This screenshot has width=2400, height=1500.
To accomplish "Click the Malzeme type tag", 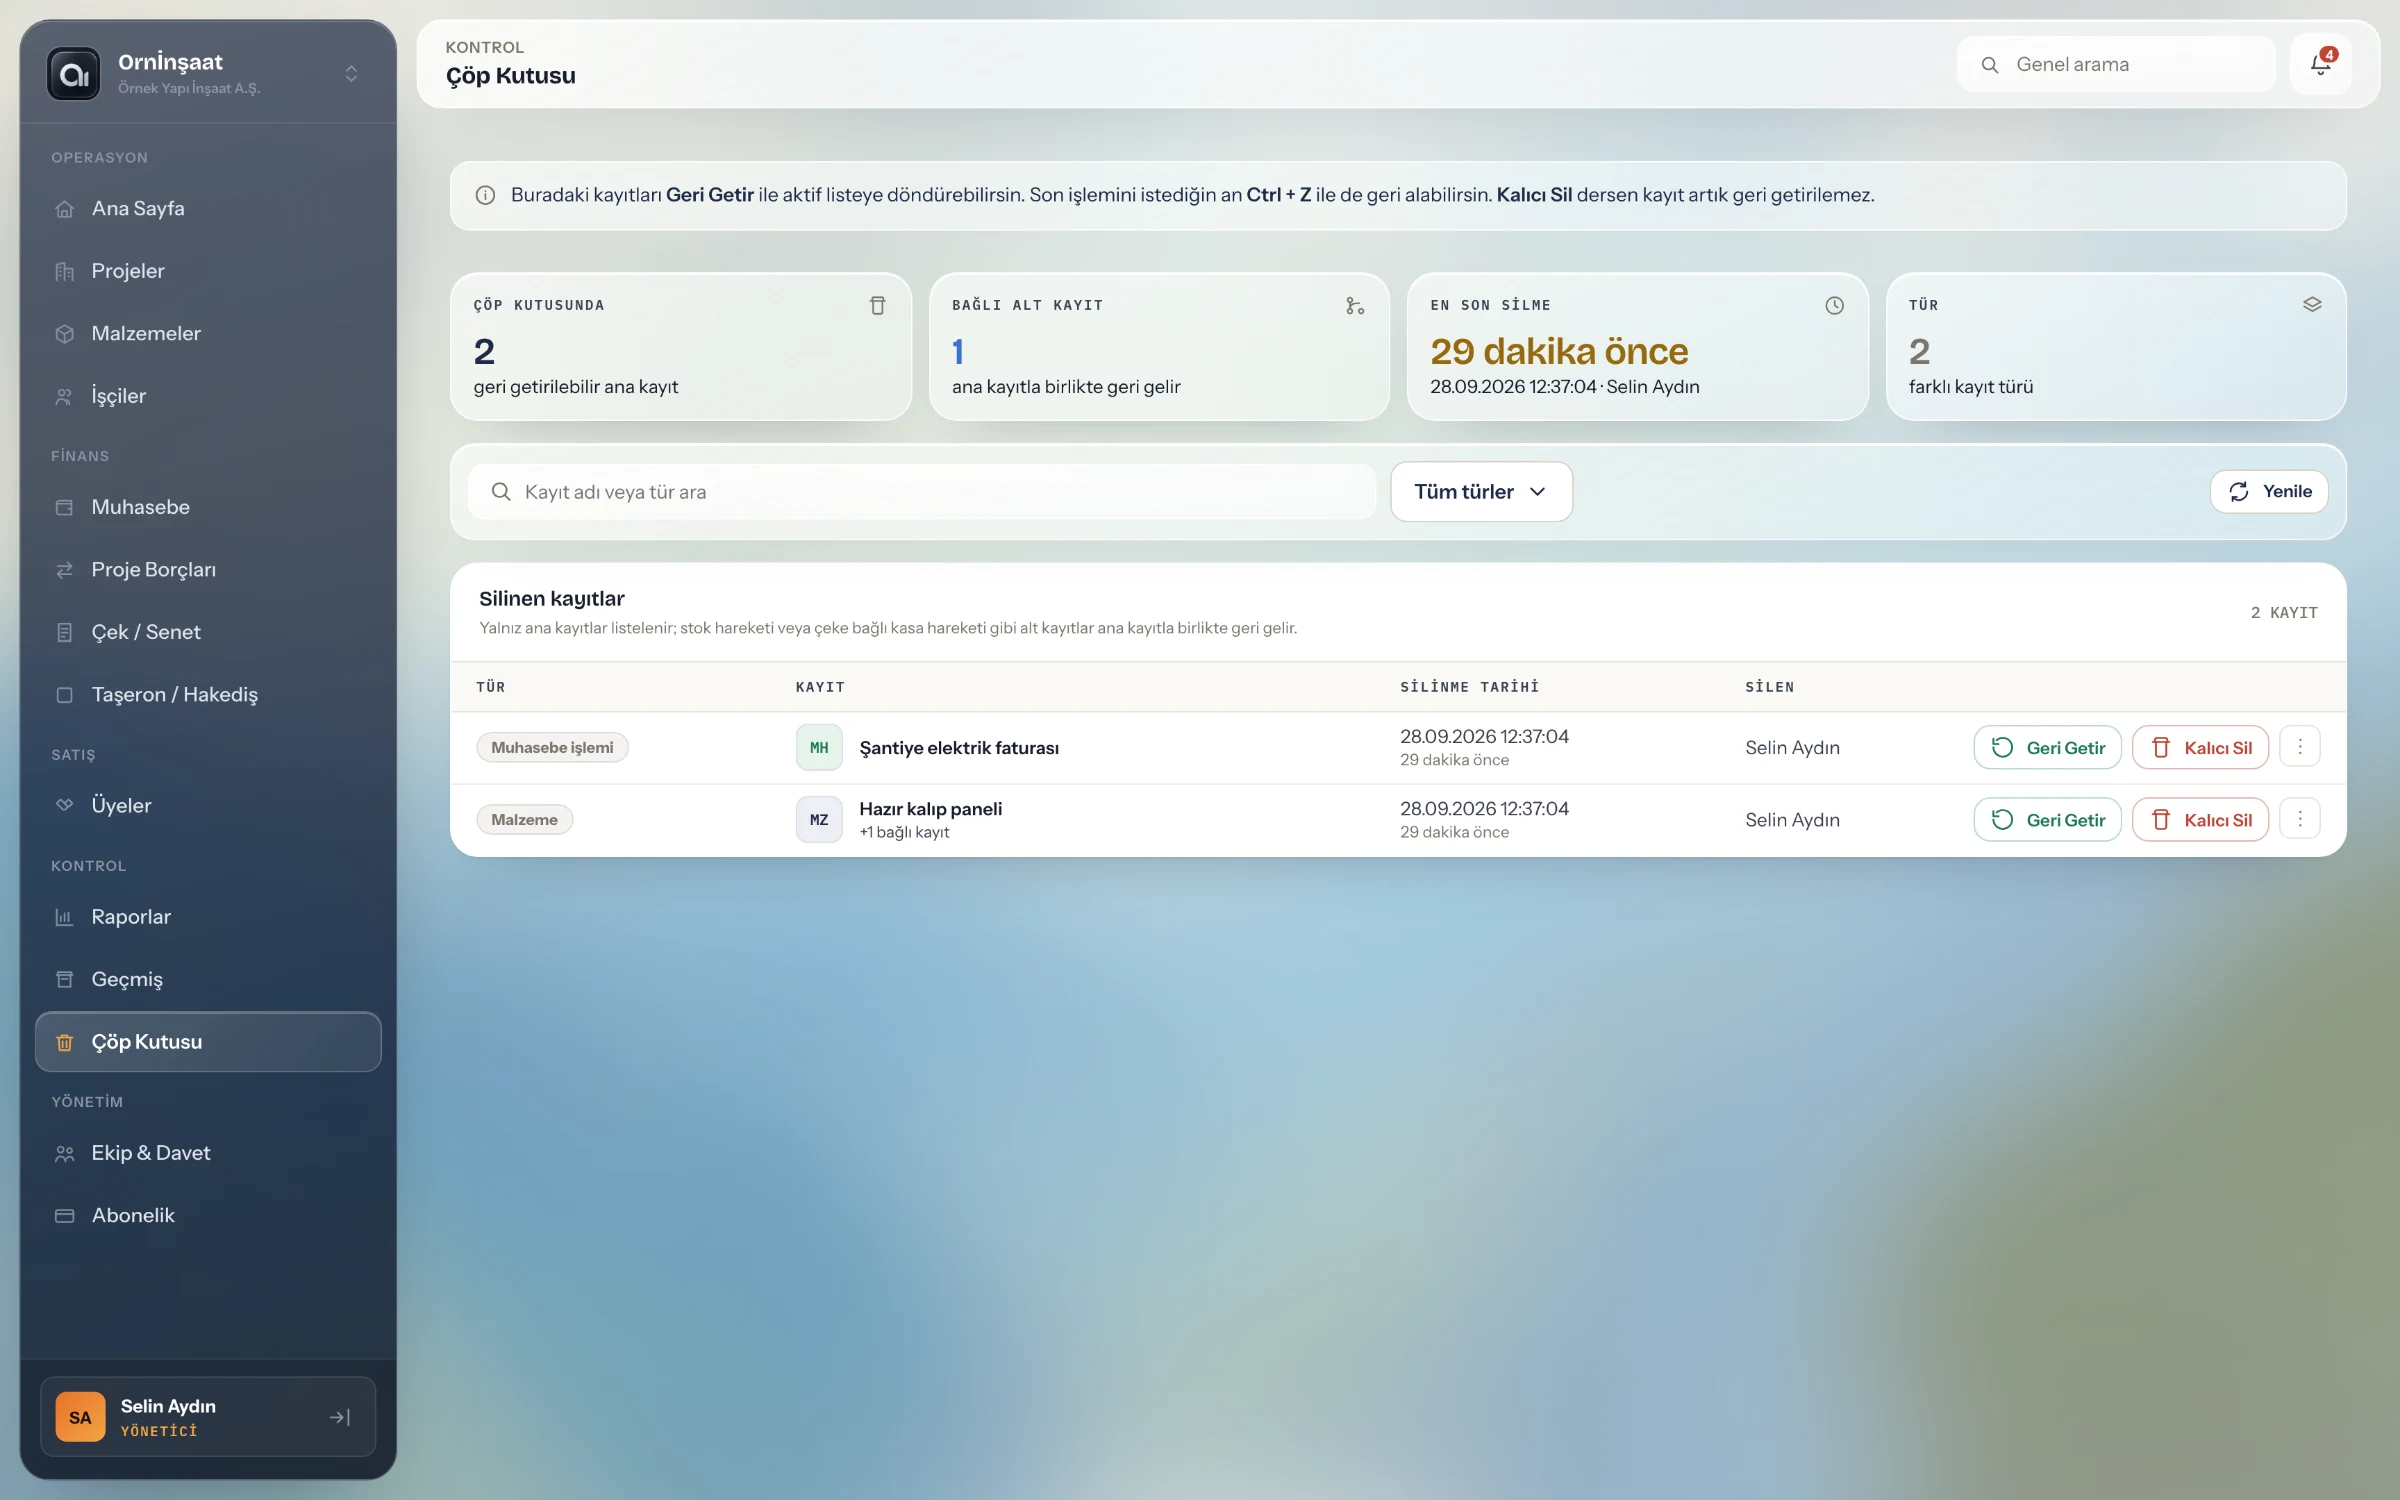I will pos(524,819).
